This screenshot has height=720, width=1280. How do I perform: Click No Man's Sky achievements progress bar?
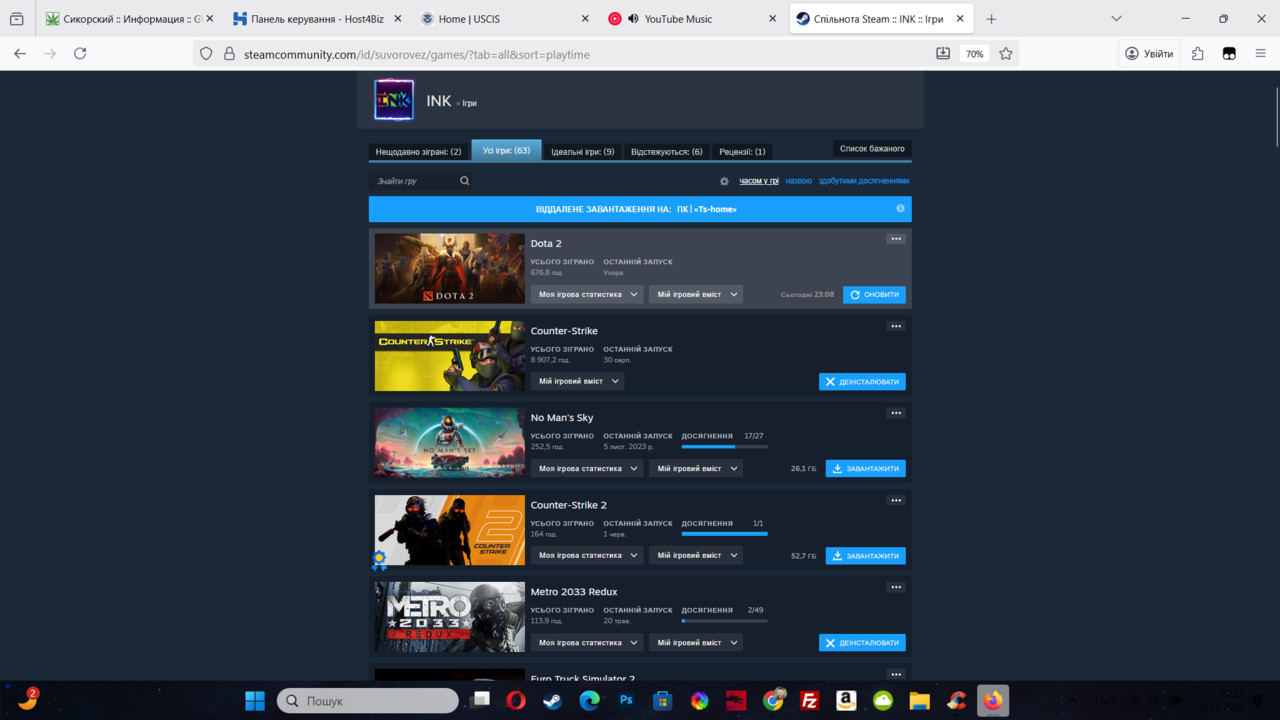click(x=724, y=447)
